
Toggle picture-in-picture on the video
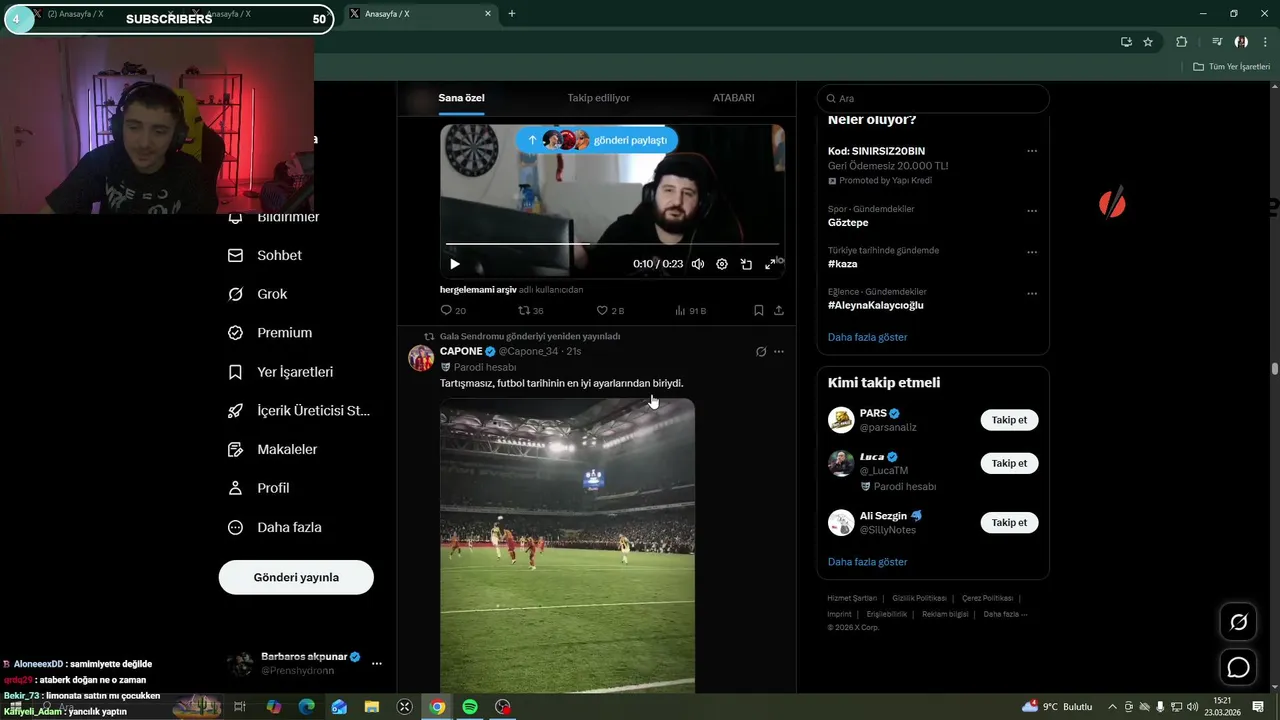[x=746, y=264]
